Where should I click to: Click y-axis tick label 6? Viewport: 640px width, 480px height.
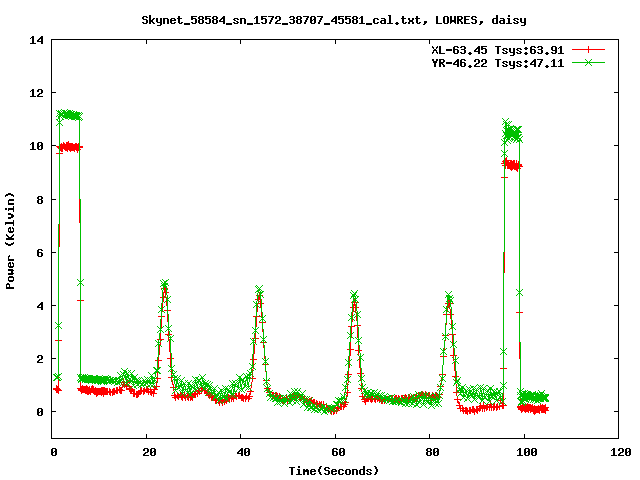pos(40,253)
